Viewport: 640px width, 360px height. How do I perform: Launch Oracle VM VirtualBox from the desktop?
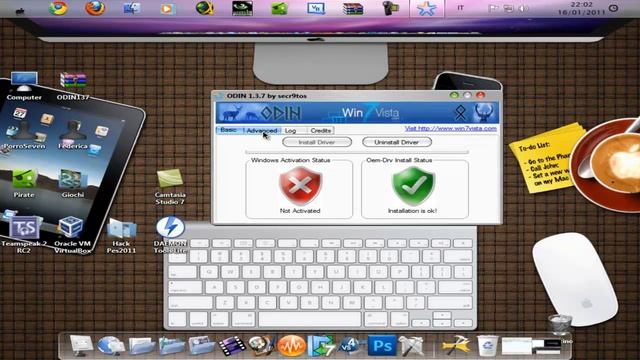point(72,235)
